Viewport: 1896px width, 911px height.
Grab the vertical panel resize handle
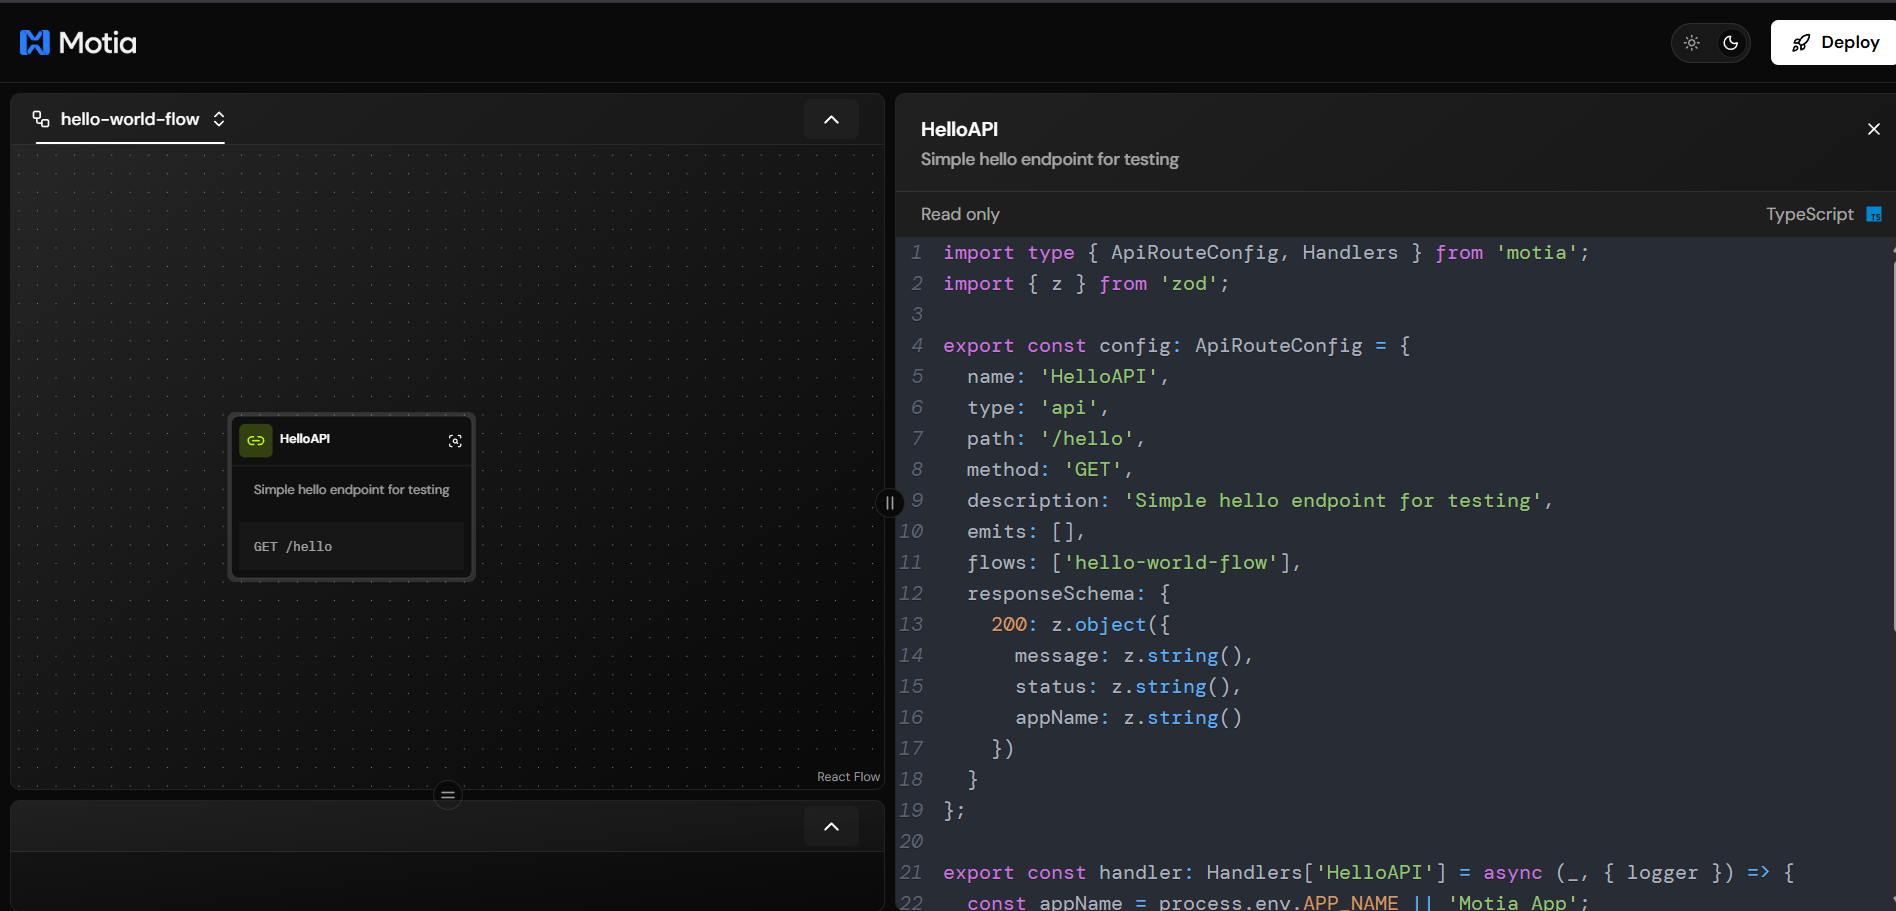[889, 503]
